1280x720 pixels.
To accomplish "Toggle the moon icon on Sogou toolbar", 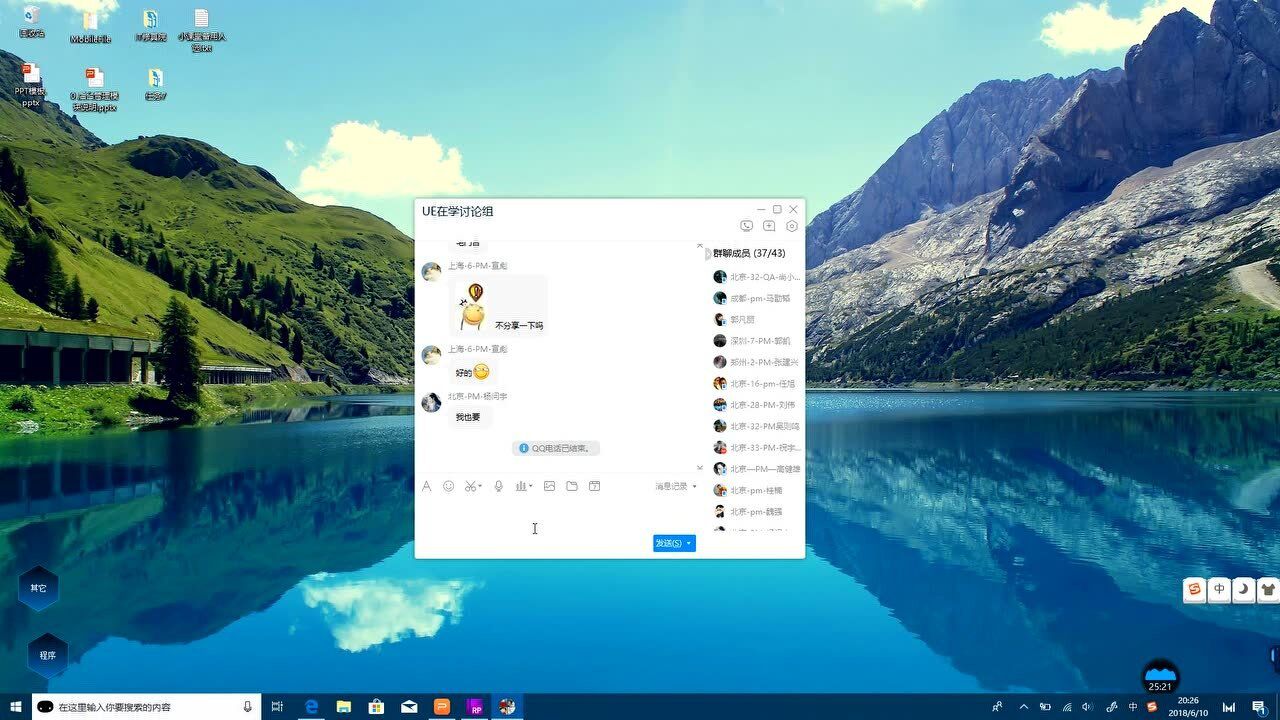I will (1243, 590).
